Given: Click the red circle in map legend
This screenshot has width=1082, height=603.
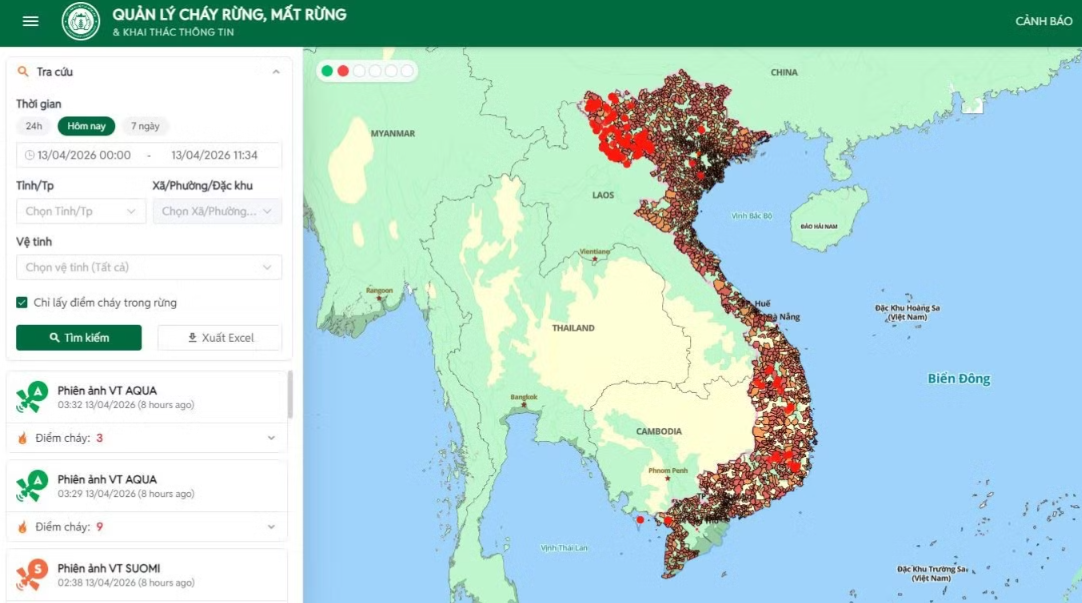Looking at the screenshot, I should point(343,71).
